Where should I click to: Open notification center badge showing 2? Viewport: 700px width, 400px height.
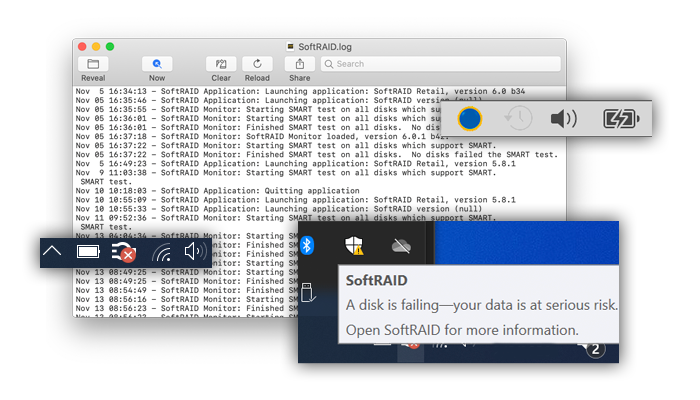tap(595, 349)
